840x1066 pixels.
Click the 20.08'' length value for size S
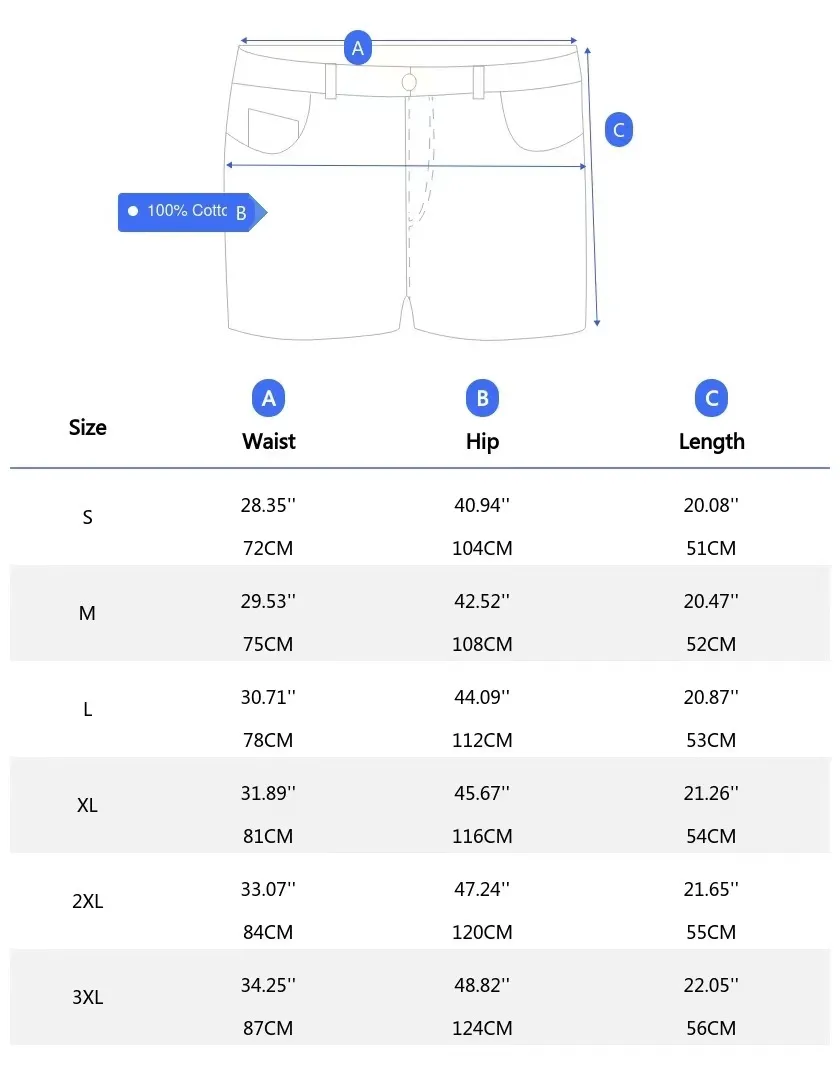[711, 505]
